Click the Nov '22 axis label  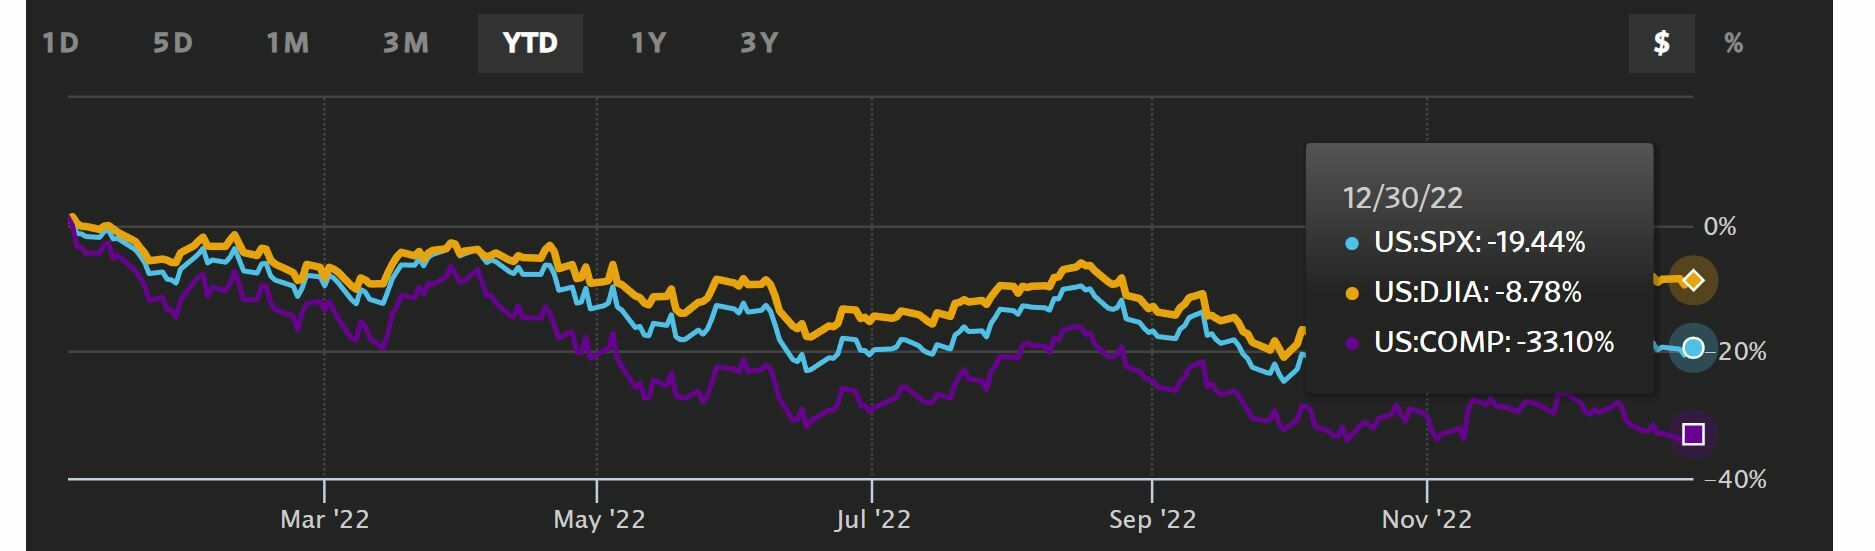[x=1427, y=520]
